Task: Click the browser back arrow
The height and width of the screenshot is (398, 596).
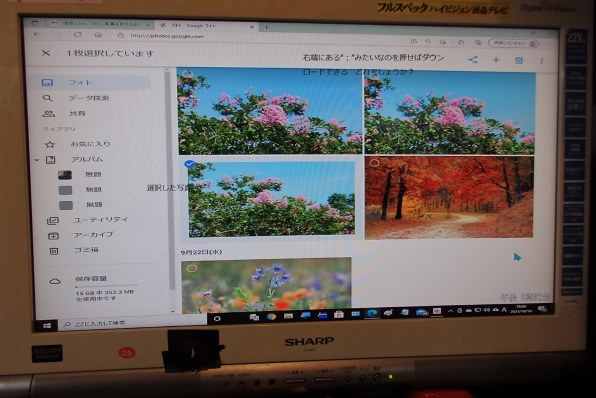Action: click(36, 34)
